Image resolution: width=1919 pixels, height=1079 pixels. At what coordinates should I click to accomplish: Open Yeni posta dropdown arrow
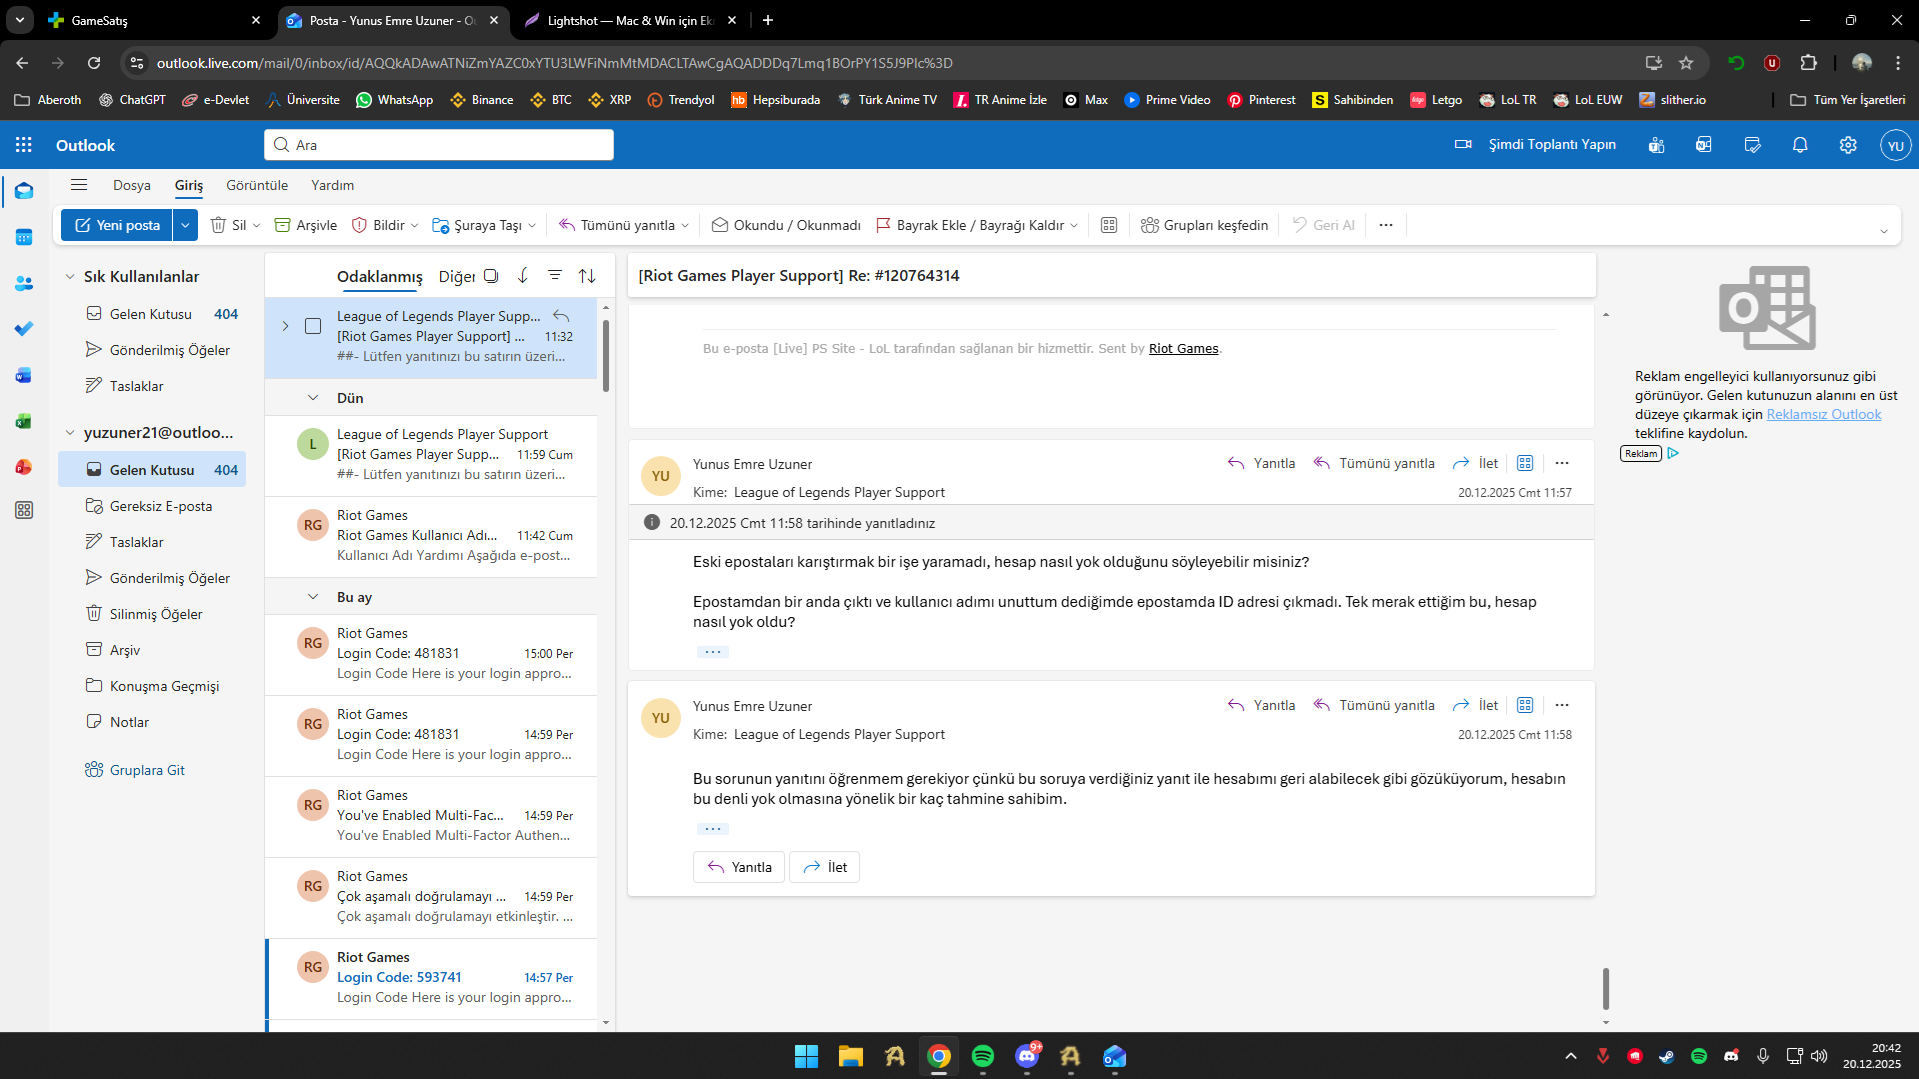185,225
